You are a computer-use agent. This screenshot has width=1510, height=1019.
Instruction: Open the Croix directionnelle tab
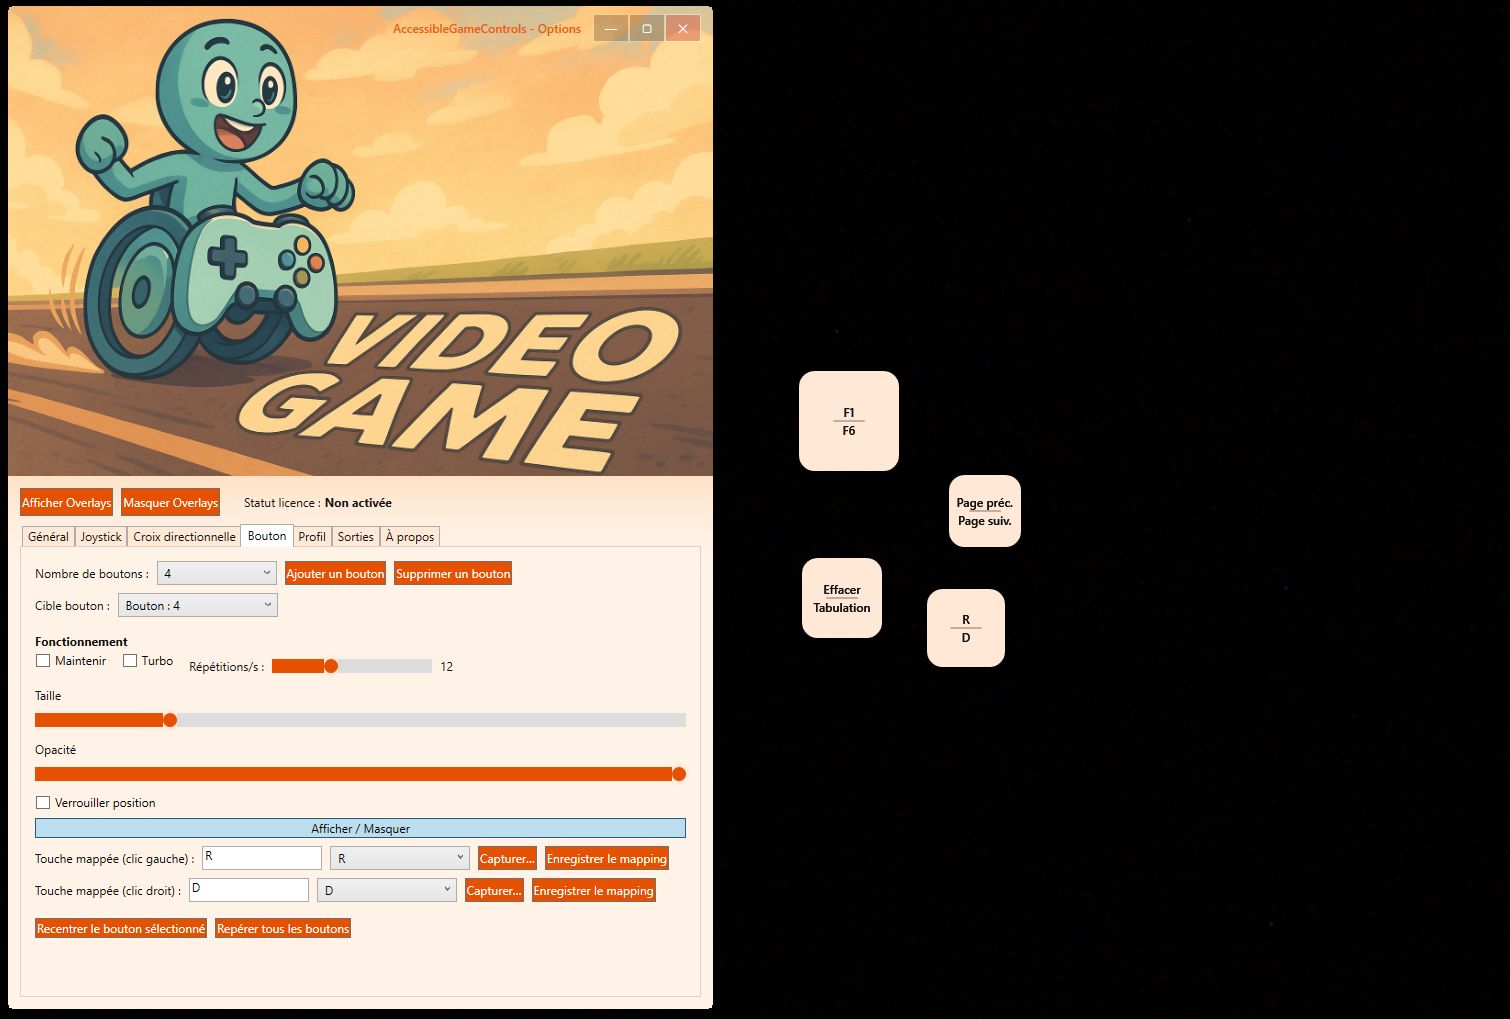[184, 537]
